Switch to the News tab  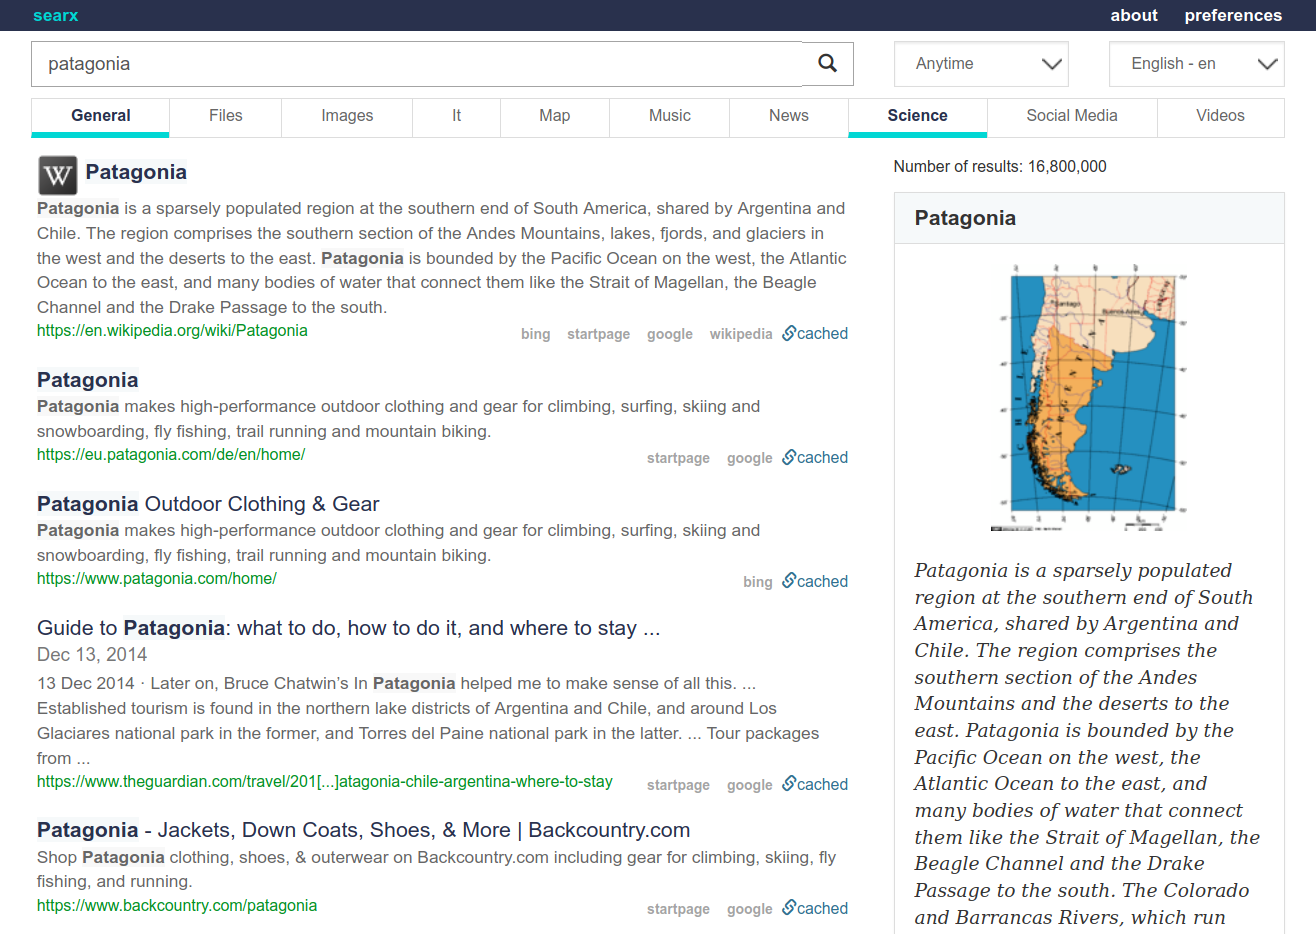[x=789, y=116]
